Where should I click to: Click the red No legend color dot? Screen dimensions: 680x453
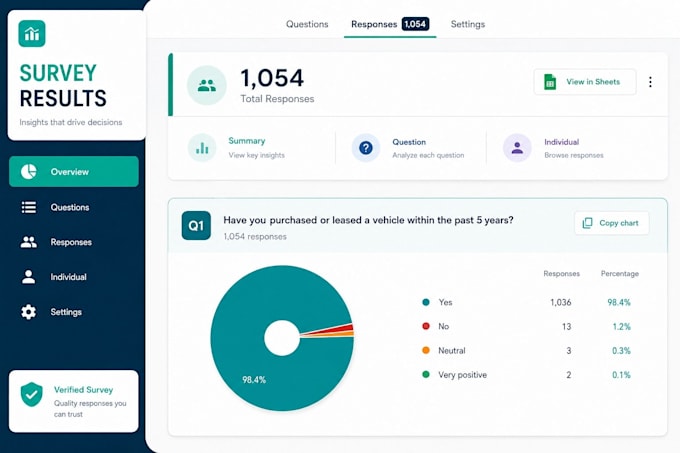pos(426,326)
